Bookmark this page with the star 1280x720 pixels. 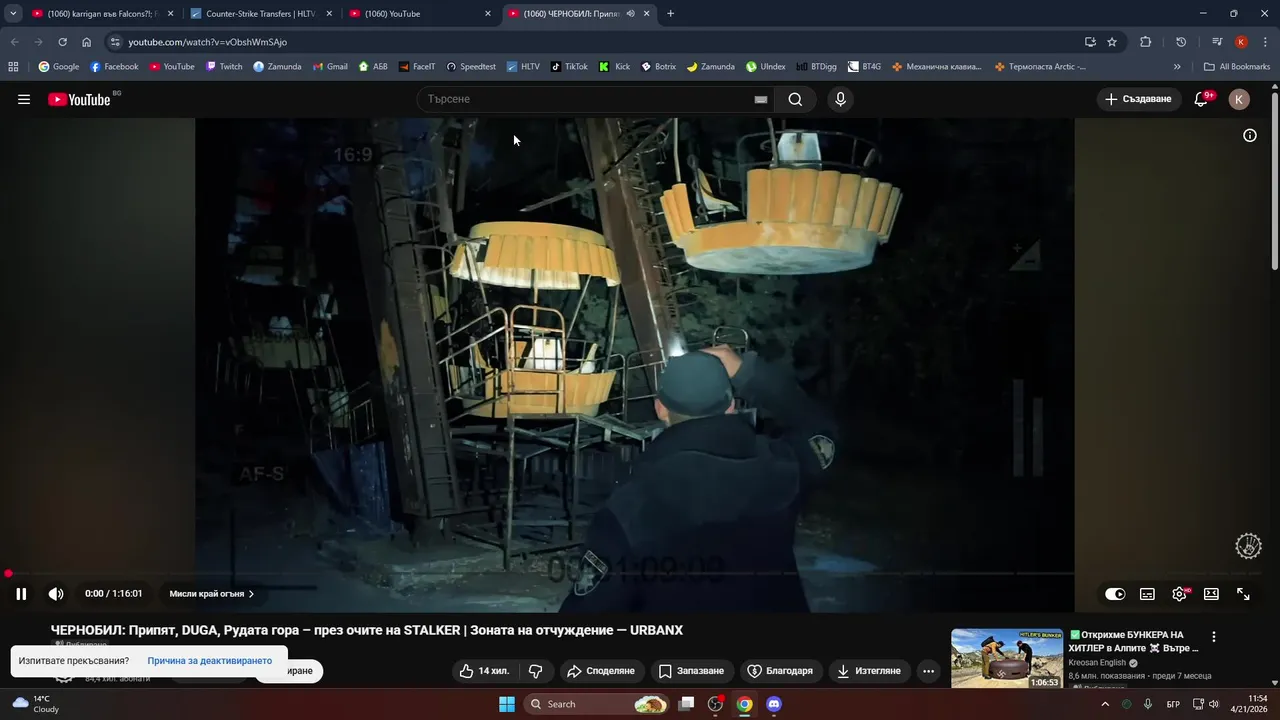1112,42
